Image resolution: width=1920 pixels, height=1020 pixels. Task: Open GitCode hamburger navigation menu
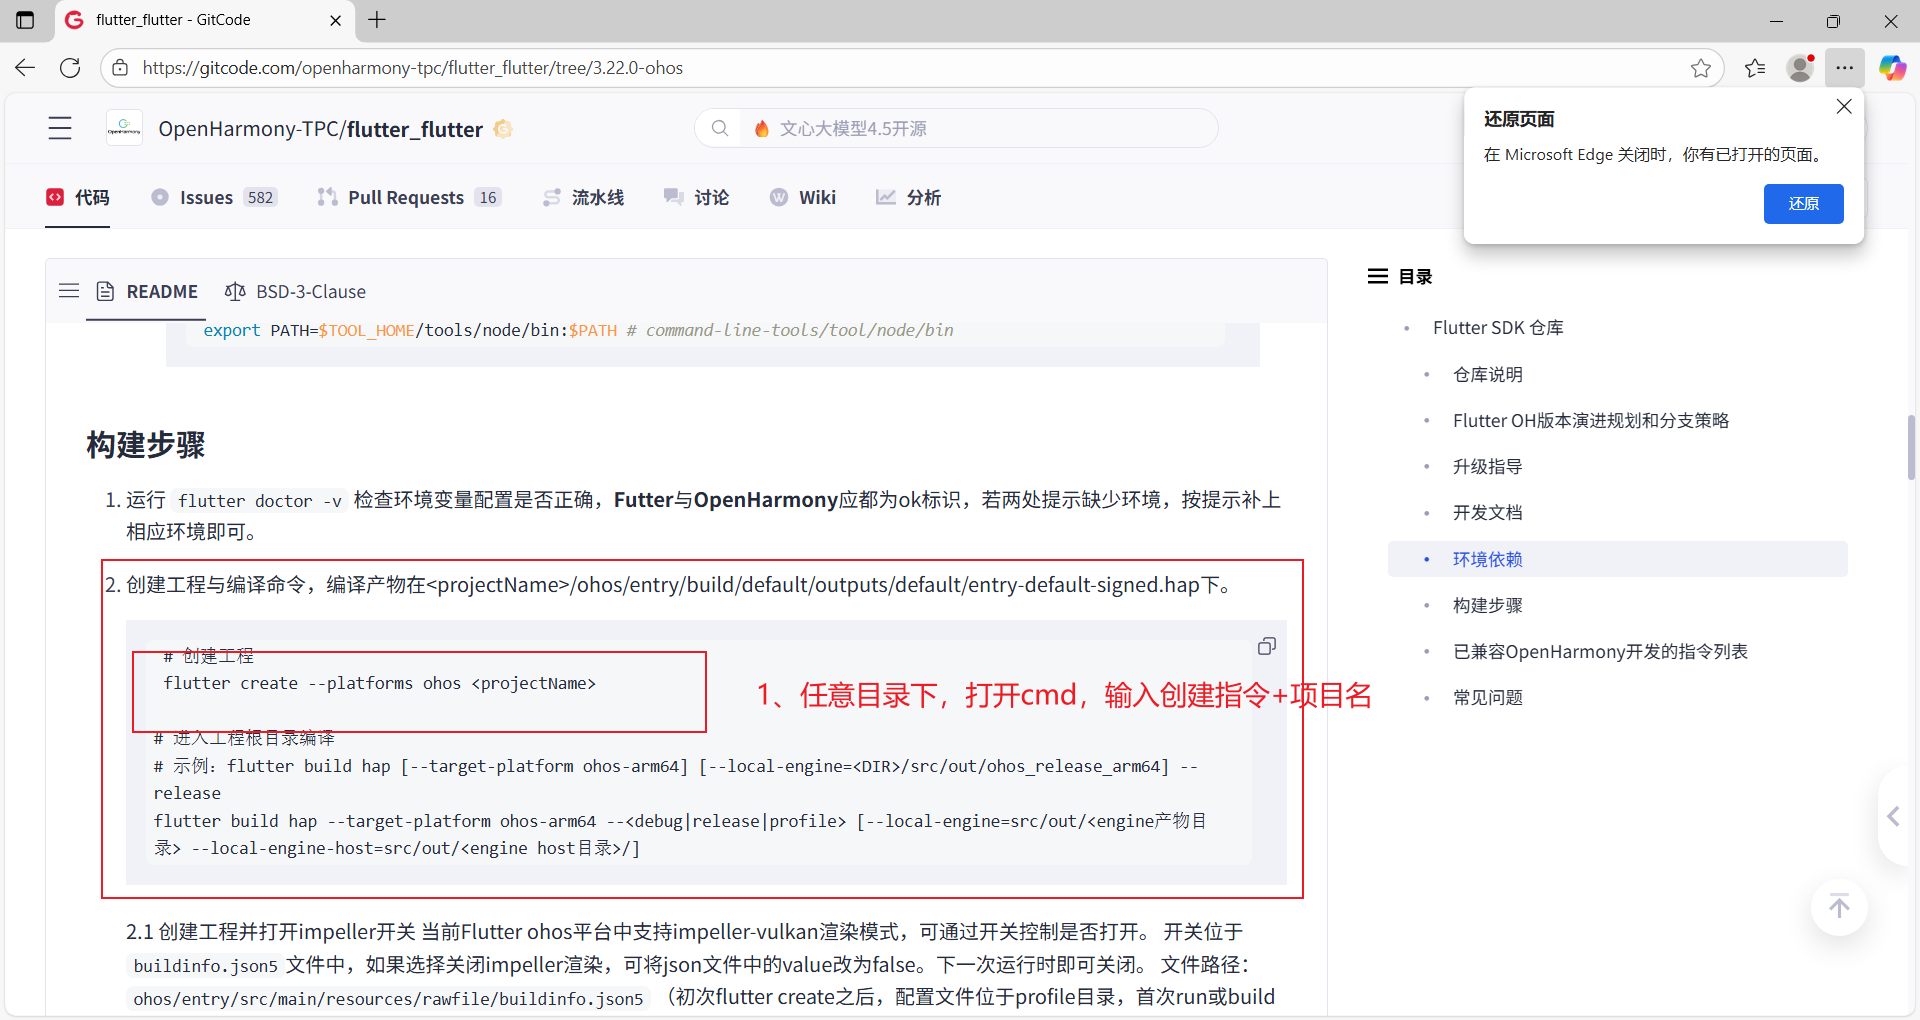pyautogui.click(x=60, y=128)
